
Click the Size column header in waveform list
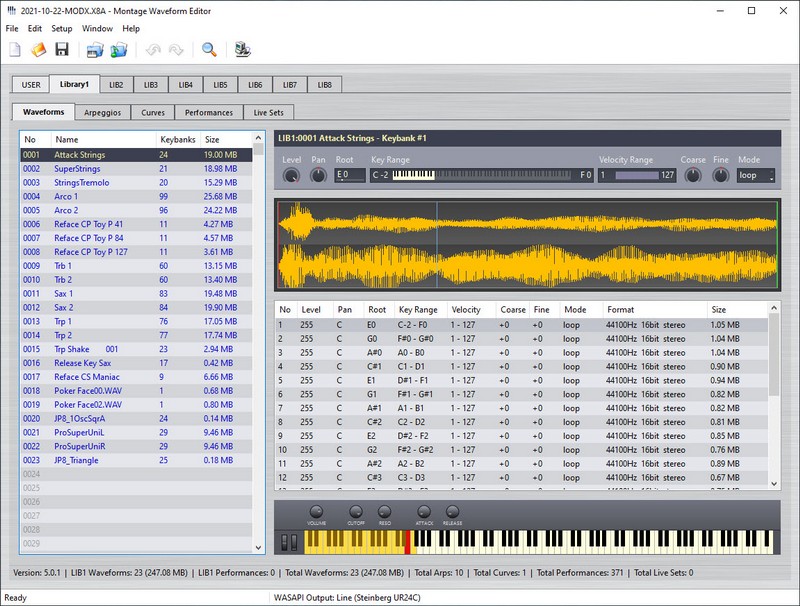pyautogui.click(x=212, y=140)
